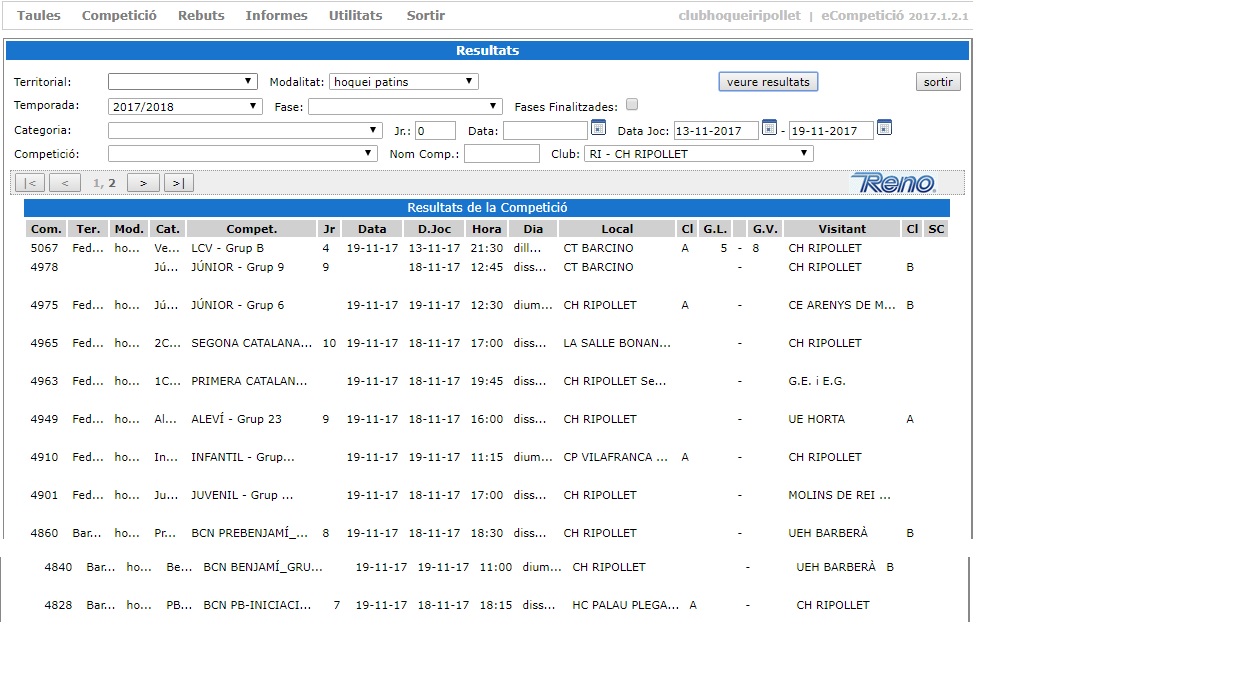Click the Nom Comp. input field

tap(502, 154)
